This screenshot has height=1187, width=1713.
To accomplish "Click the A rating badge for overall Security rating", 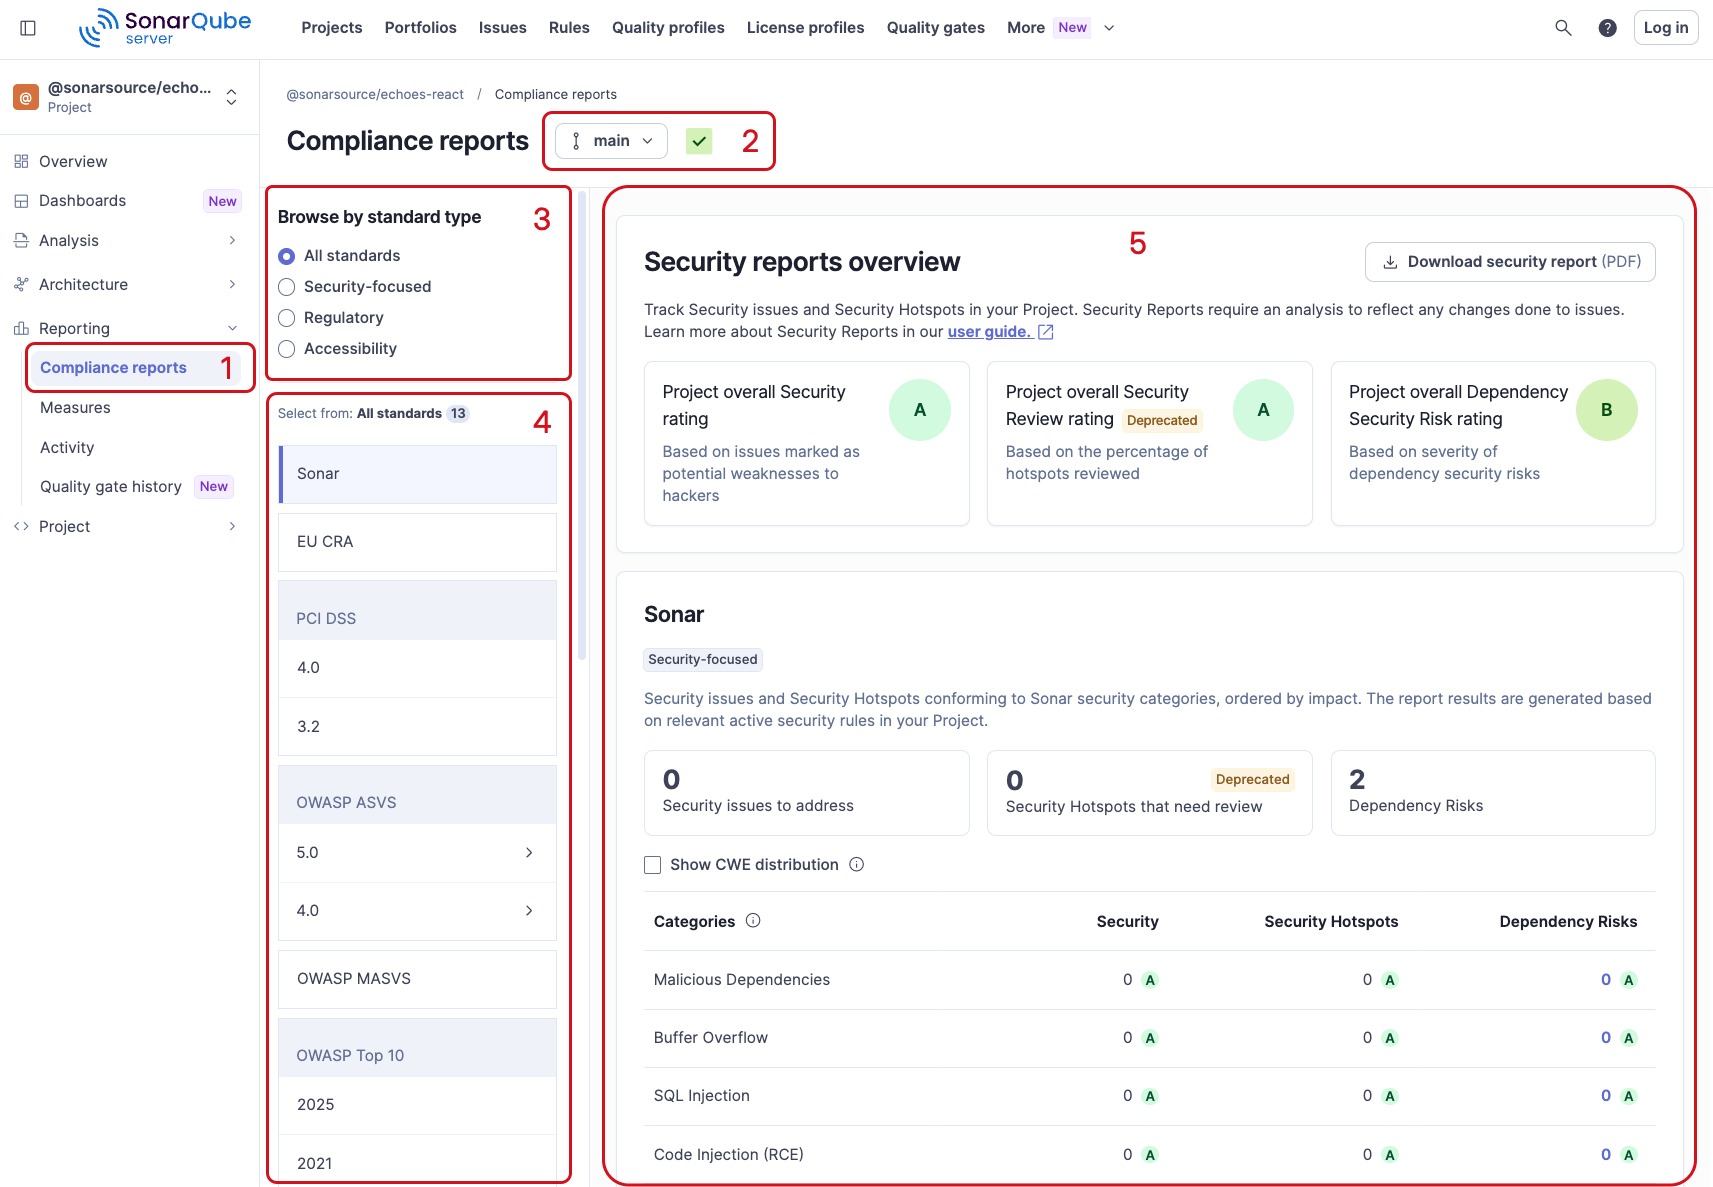I will 920,410.
